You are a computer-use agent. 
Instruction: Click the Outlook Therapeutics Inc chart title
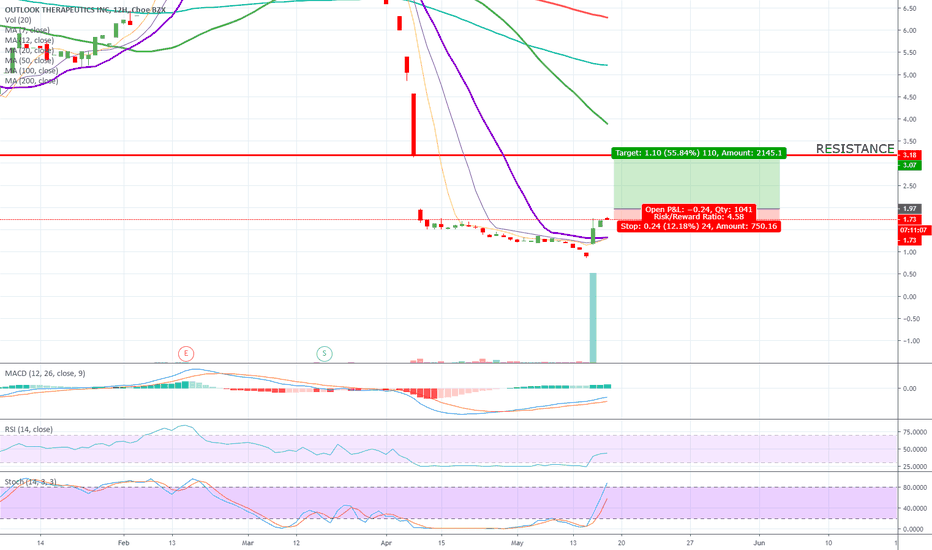click(85, 10)
